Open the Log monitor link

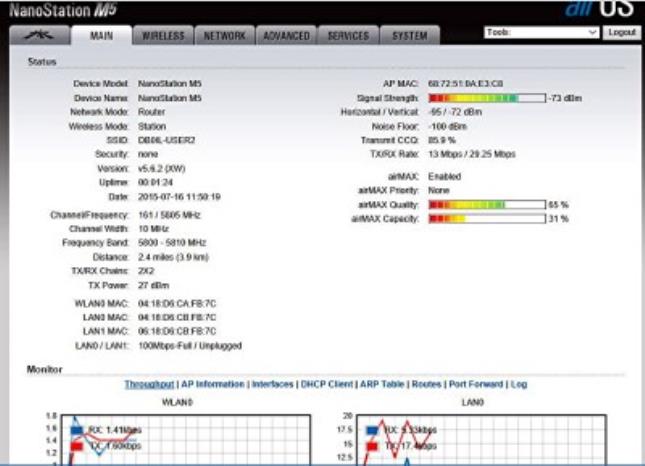pos(520,384)
